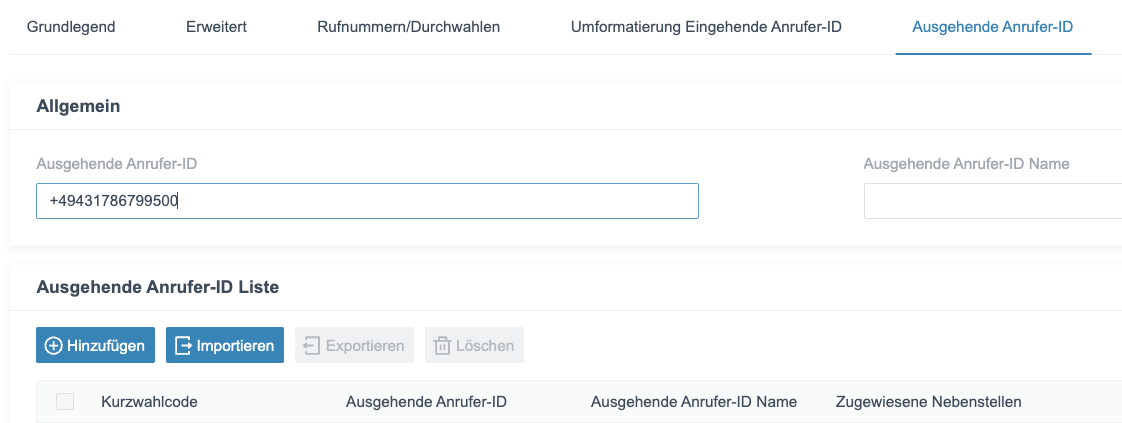Open the Umformatierung Eingehende Anrufer-ID tab
The image size is (1122, 423).
coord(706,27)
